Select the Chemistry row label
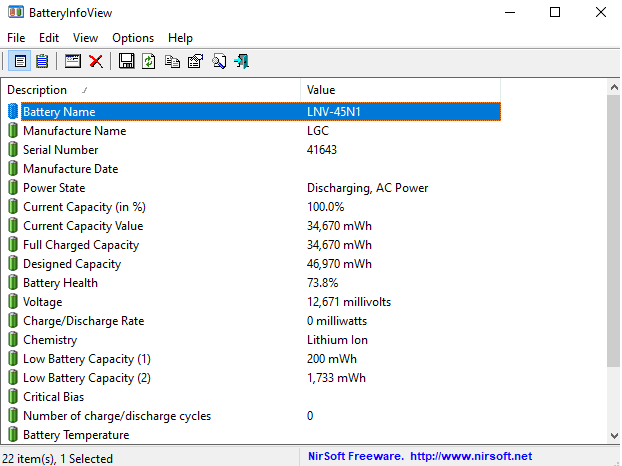This screenshot has height=466, width=622. tap(50, 340)
